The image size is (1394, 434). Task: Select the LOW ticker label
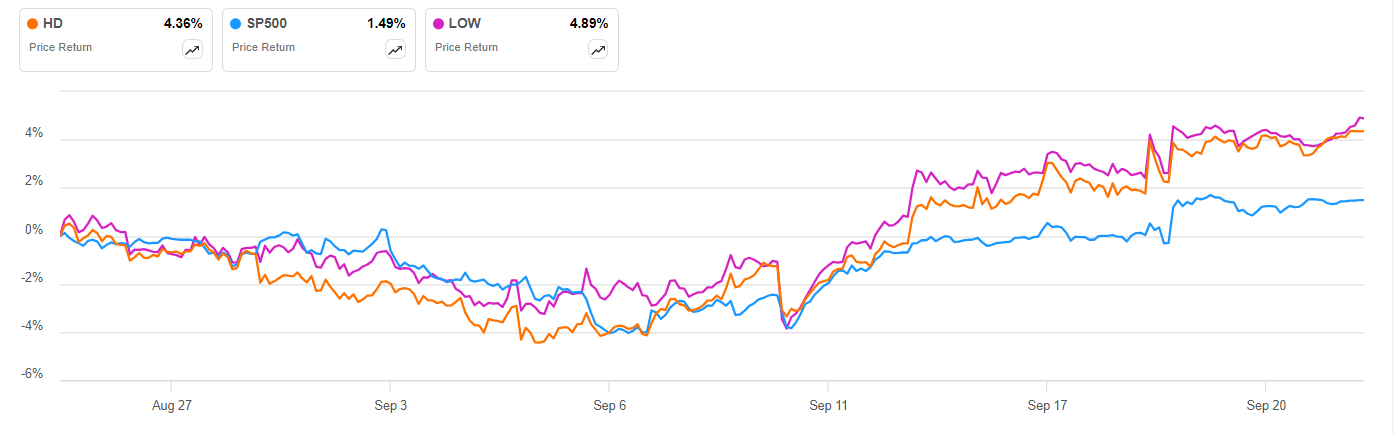467,23
